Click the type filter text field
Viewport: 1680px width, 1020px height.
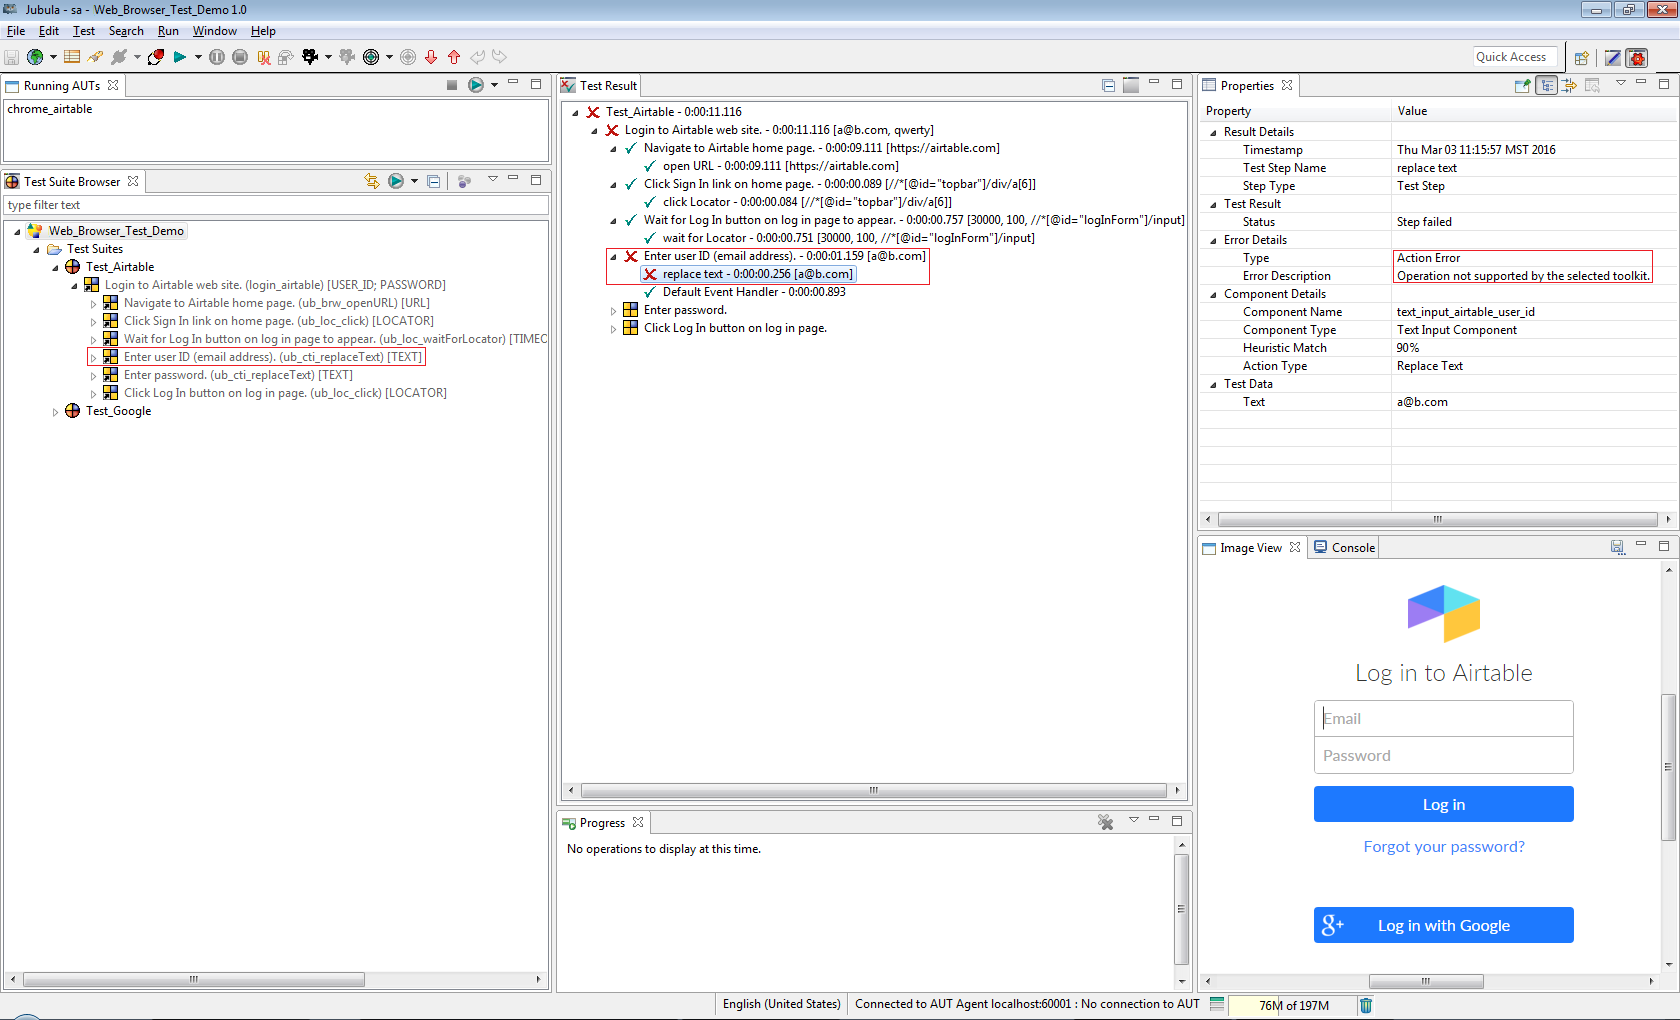tap(277, 205)
